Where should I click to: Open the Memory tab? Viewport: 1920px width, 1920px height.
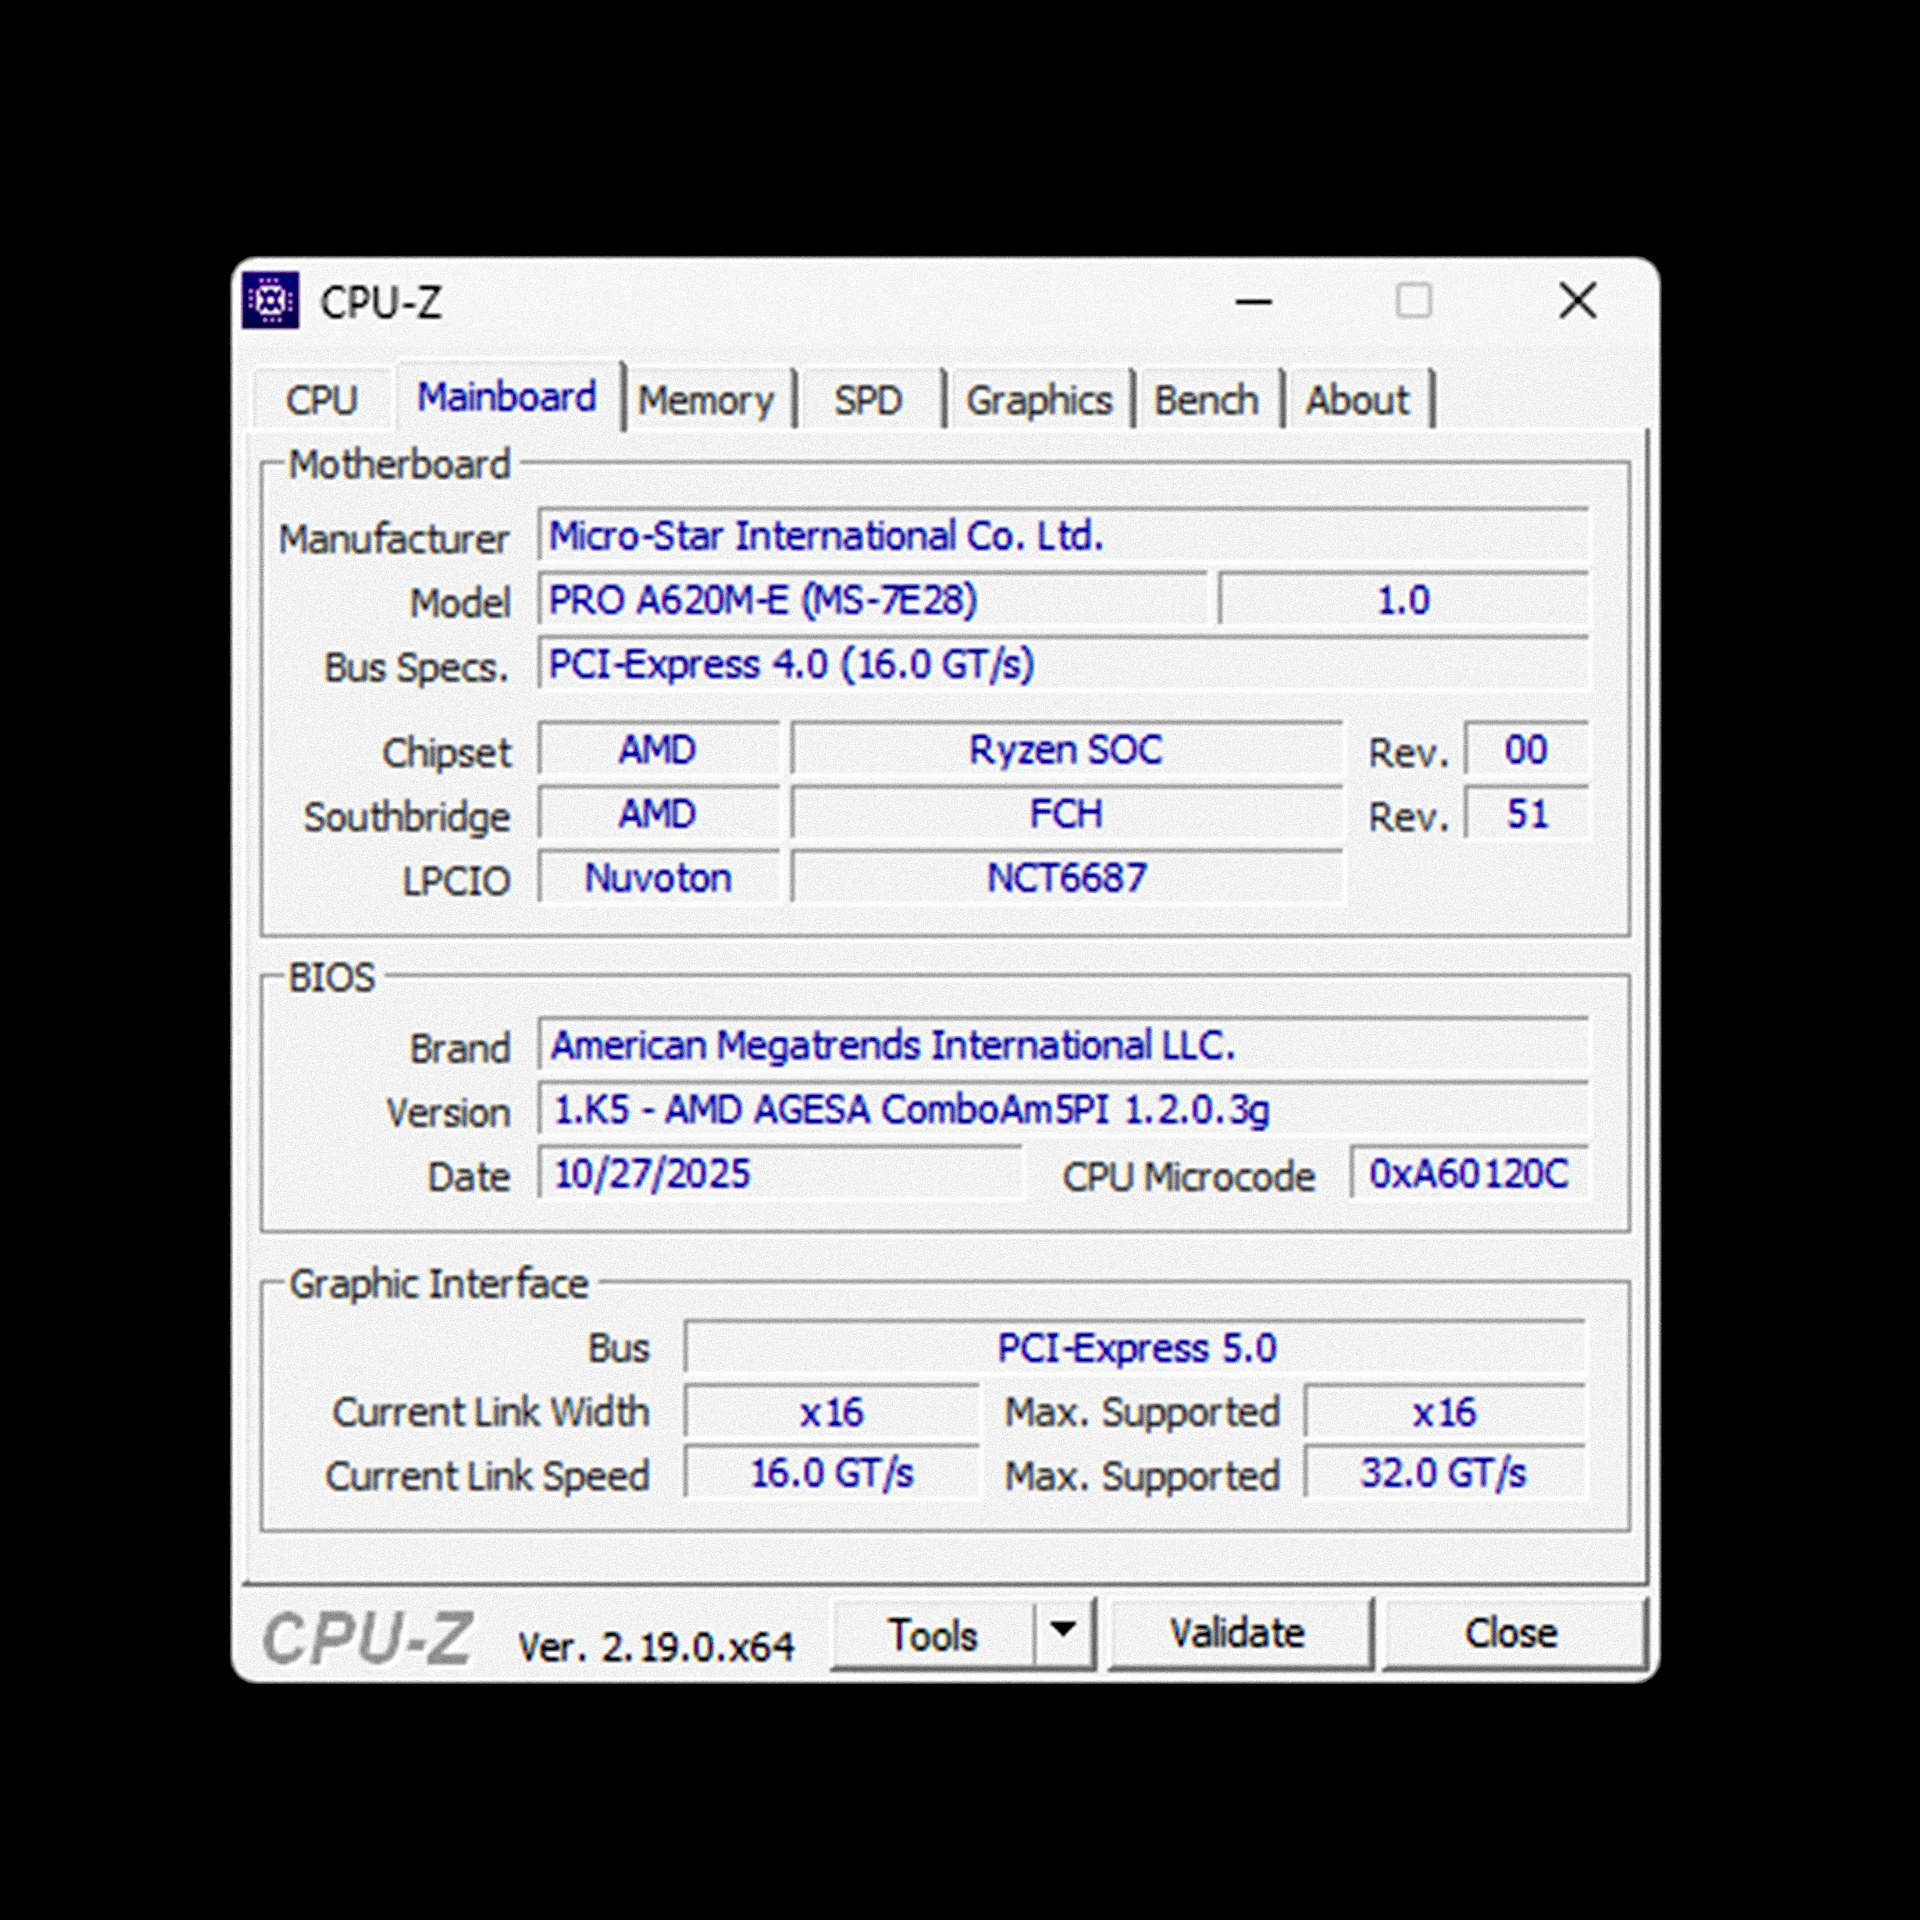click(x=706, y=400)
